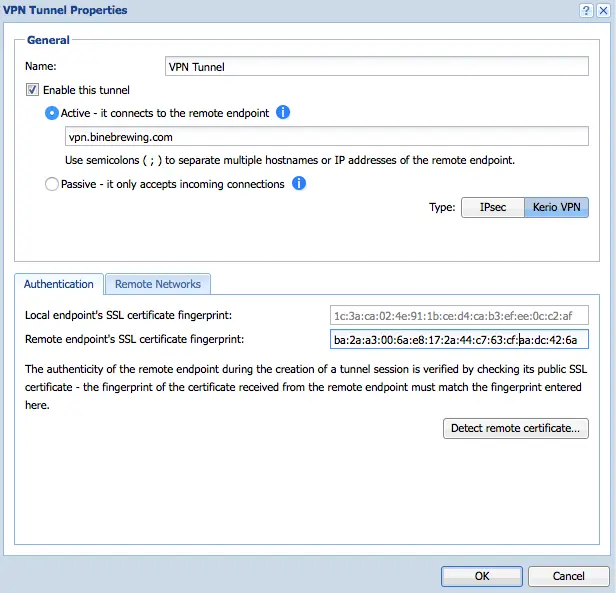Edit the remote endpoint hostname field
Viewport: 616px width, 593px height.
(326, 136)
